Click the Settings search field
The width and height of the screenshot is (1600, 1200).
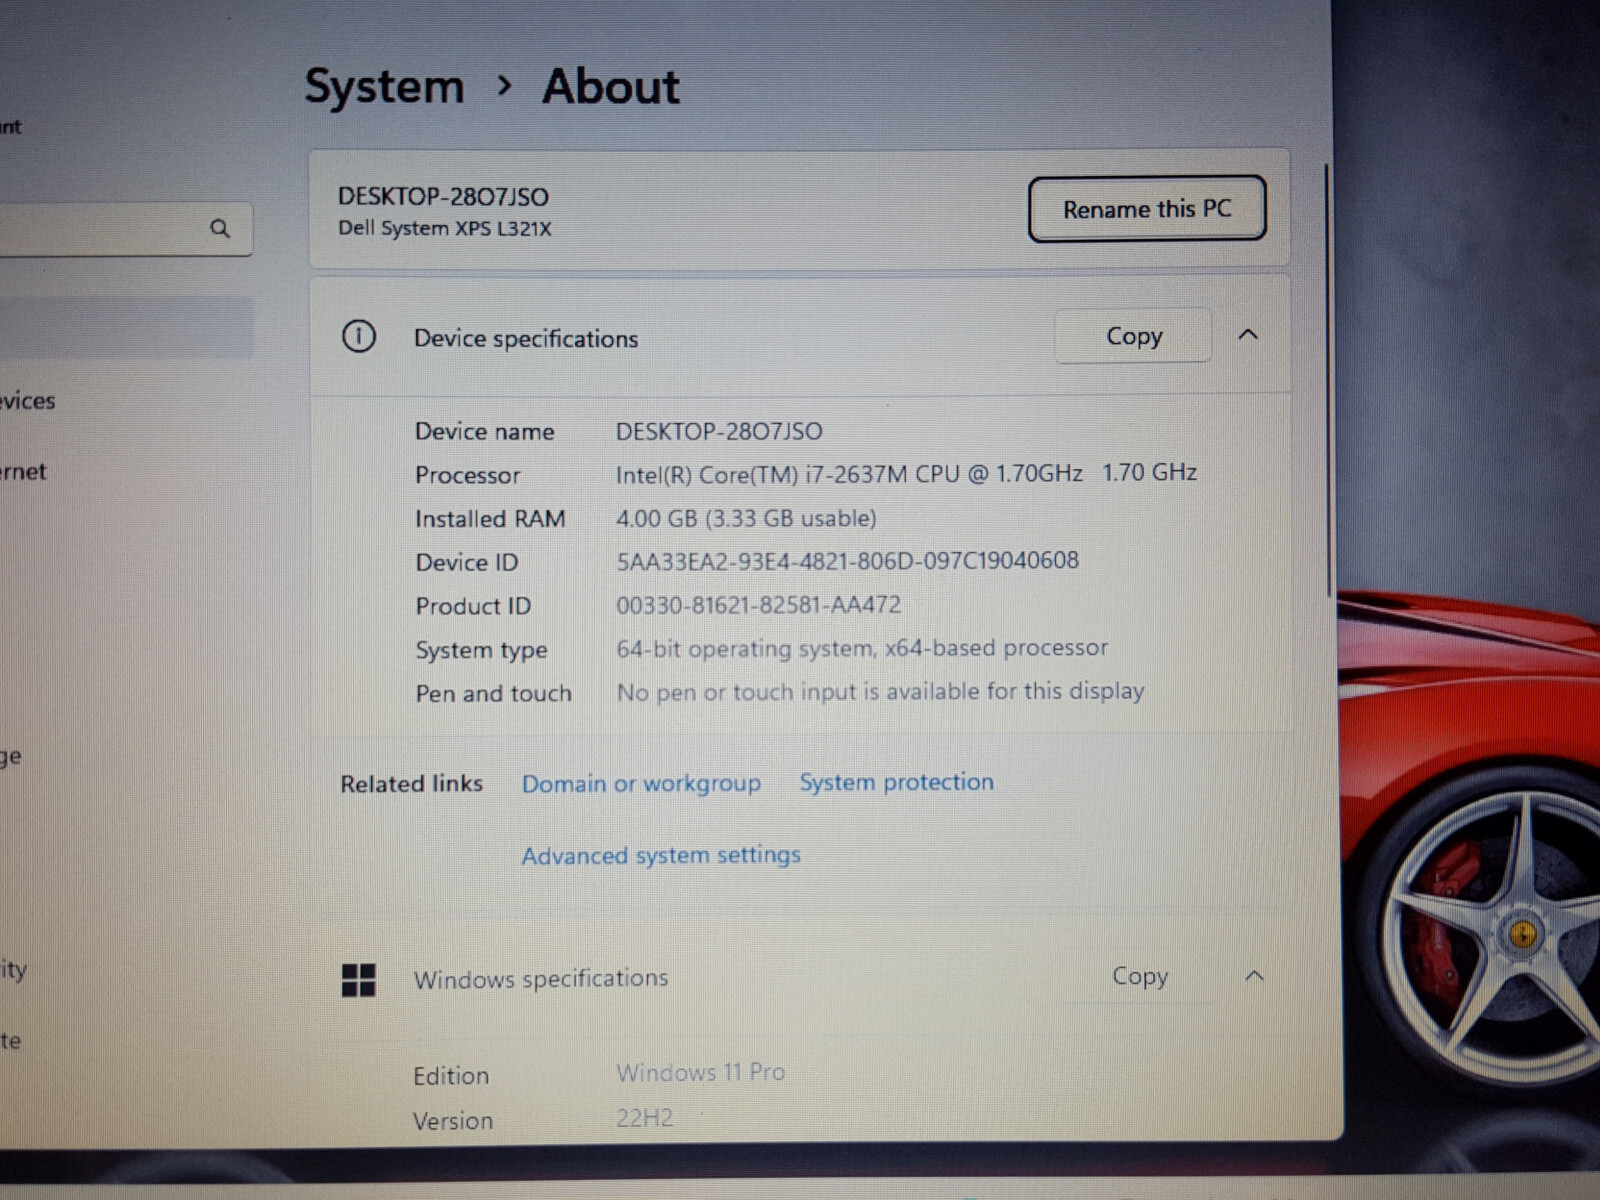(126, 229)
